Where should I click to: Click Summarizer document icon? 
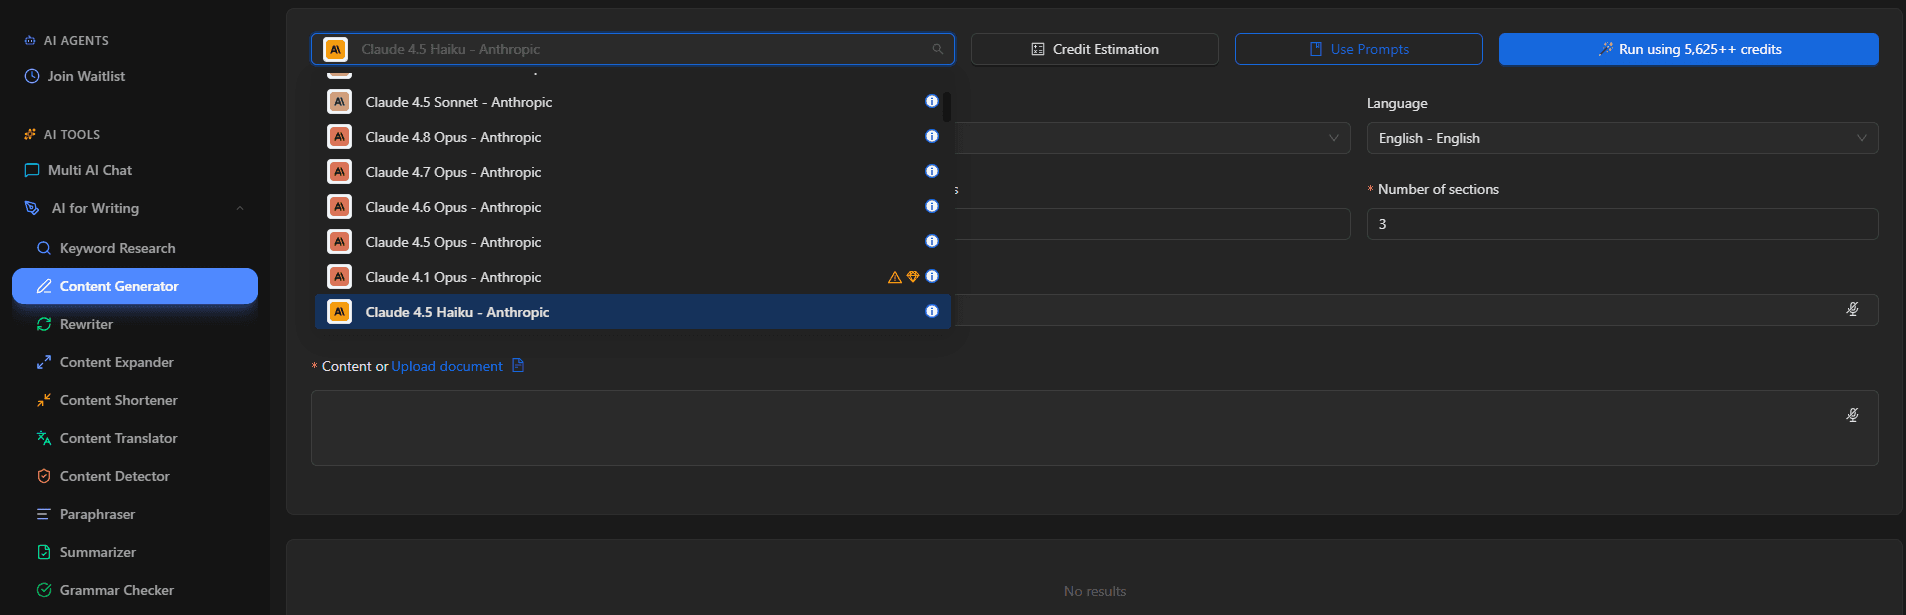44,552
